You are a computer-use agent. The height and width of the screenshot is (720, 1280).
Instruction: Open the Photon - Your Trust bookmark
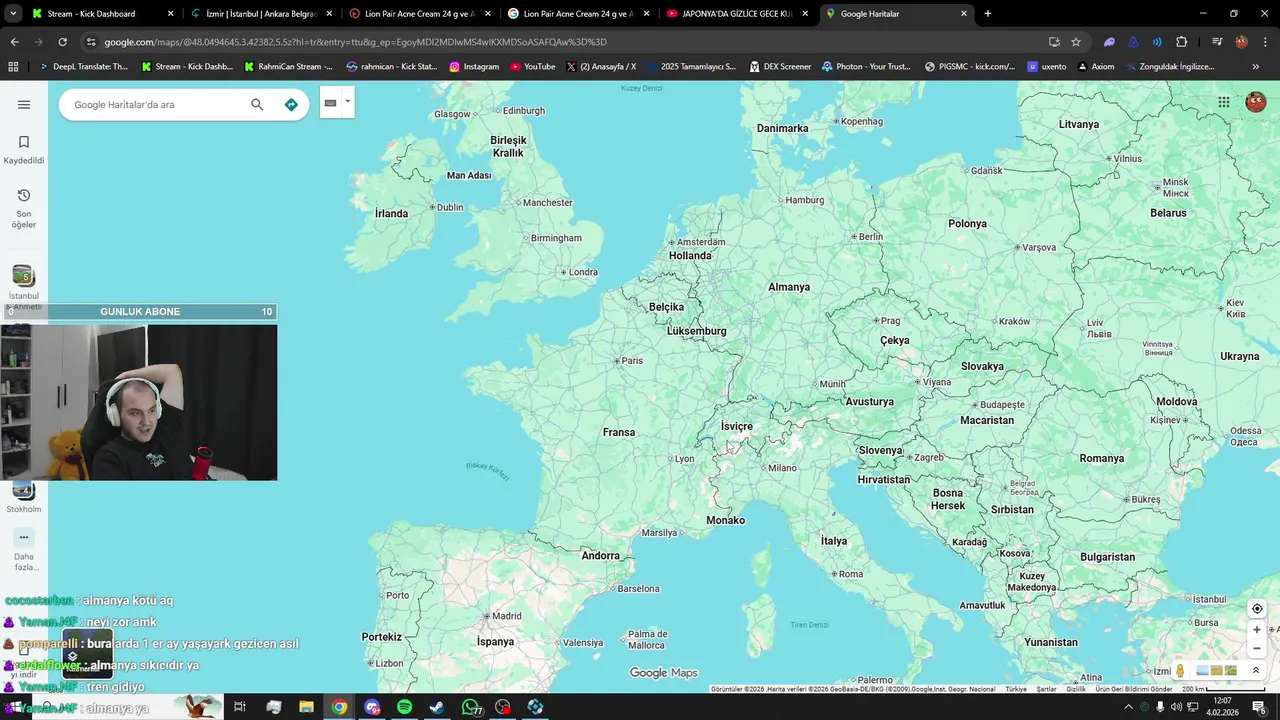pyautogui.click(x=867, y=66)
